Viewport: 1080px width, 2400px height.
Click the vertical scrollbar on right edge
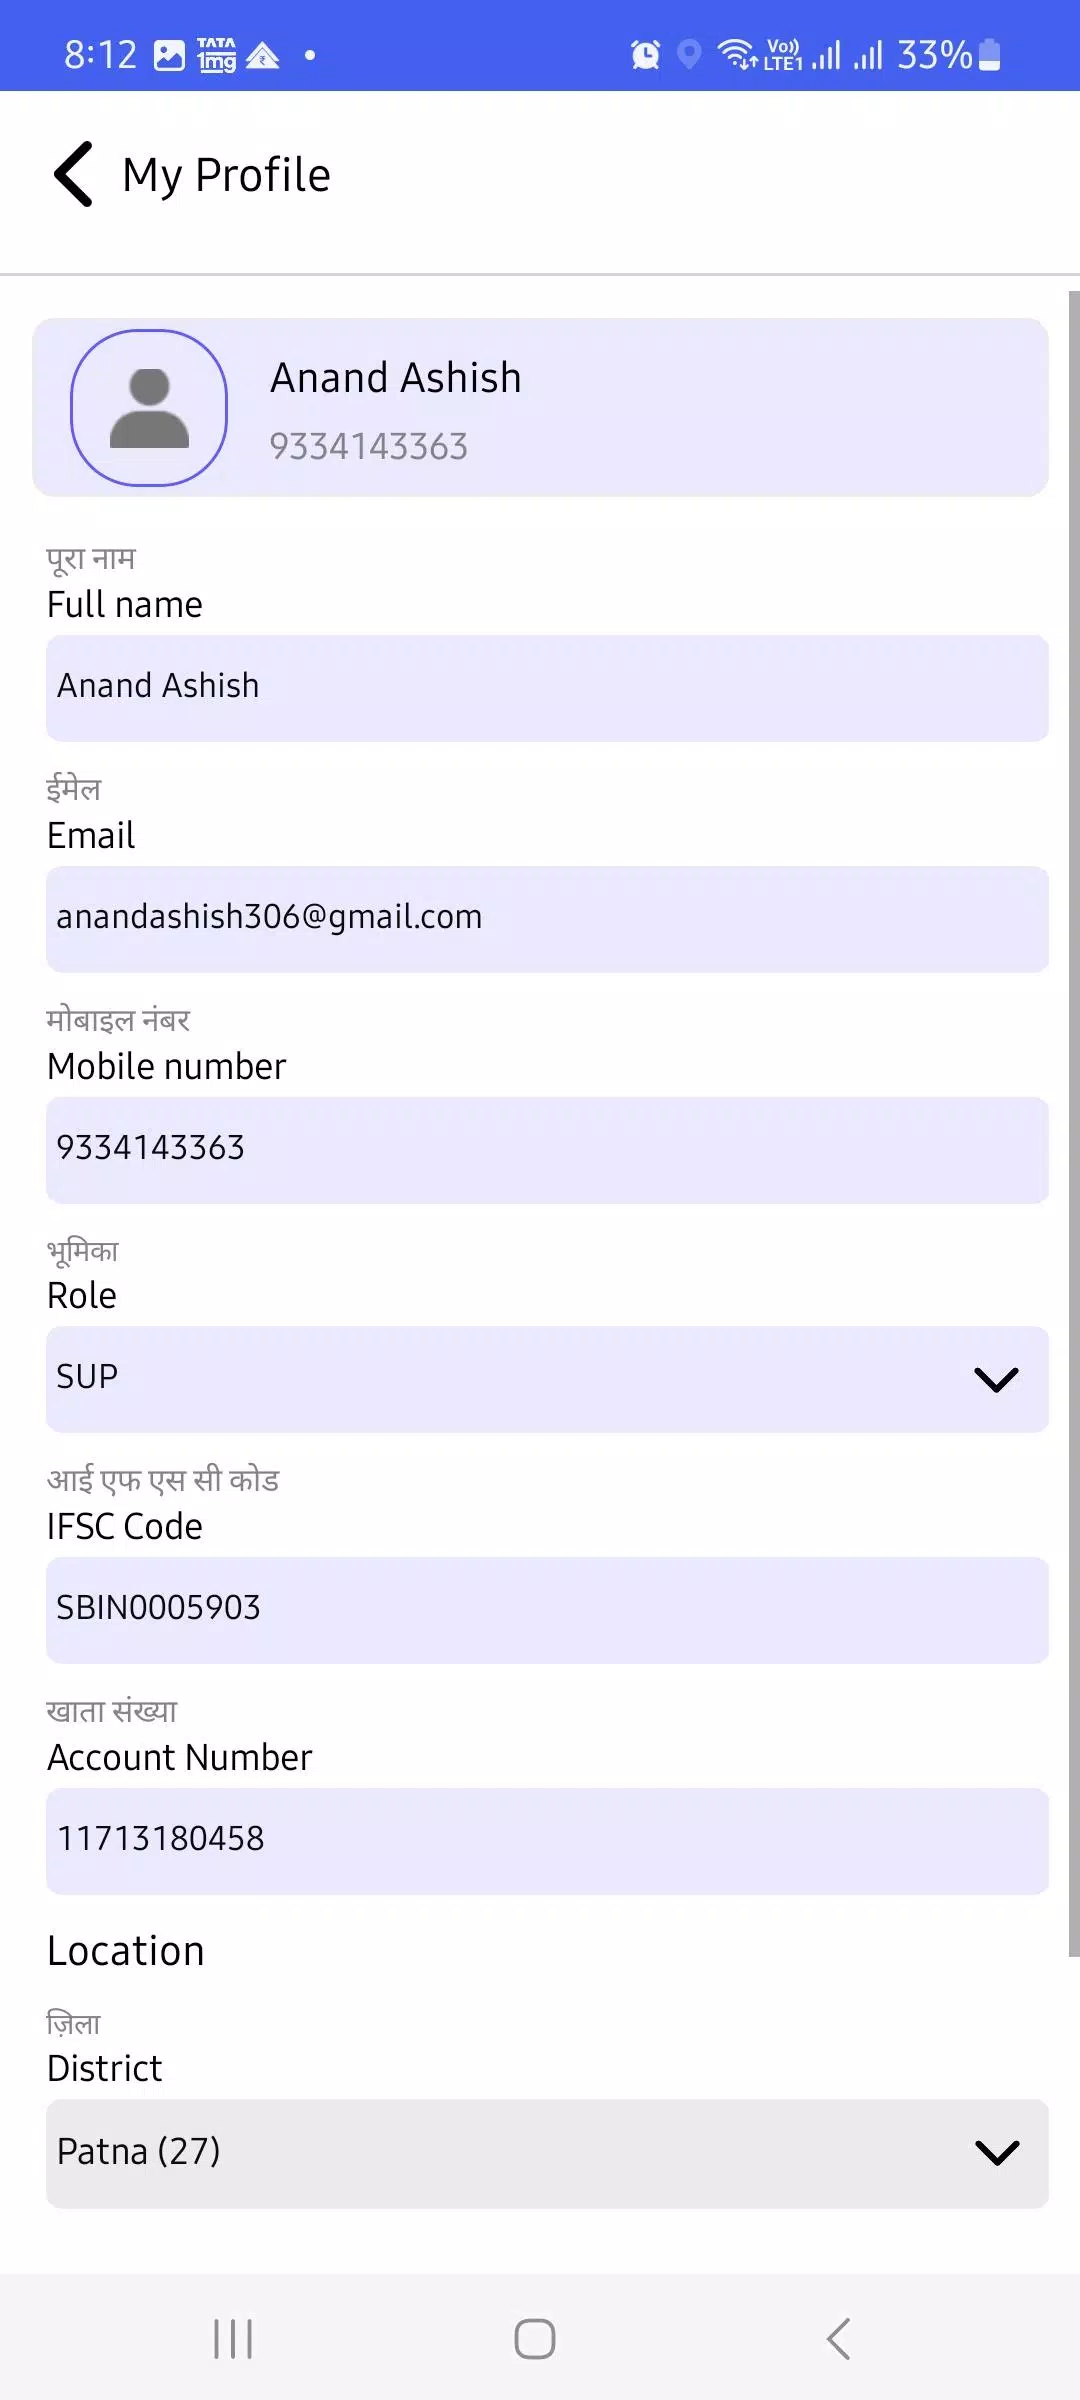[1074, 1124]
